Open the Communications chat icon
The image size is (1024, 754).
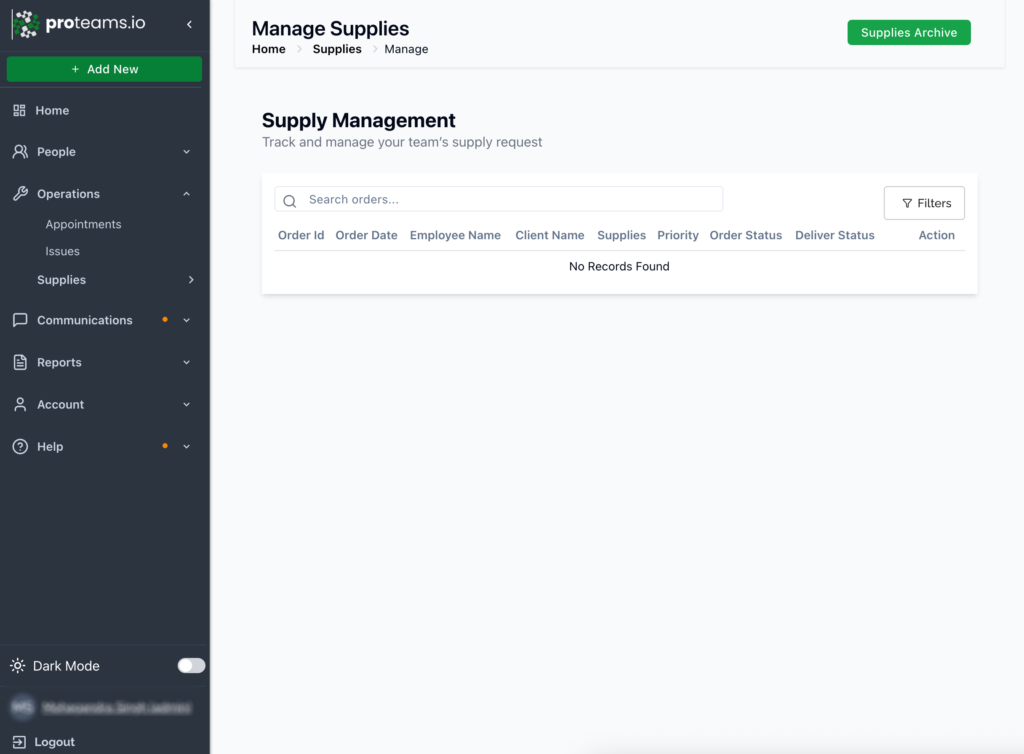click(x=20, y=320)
